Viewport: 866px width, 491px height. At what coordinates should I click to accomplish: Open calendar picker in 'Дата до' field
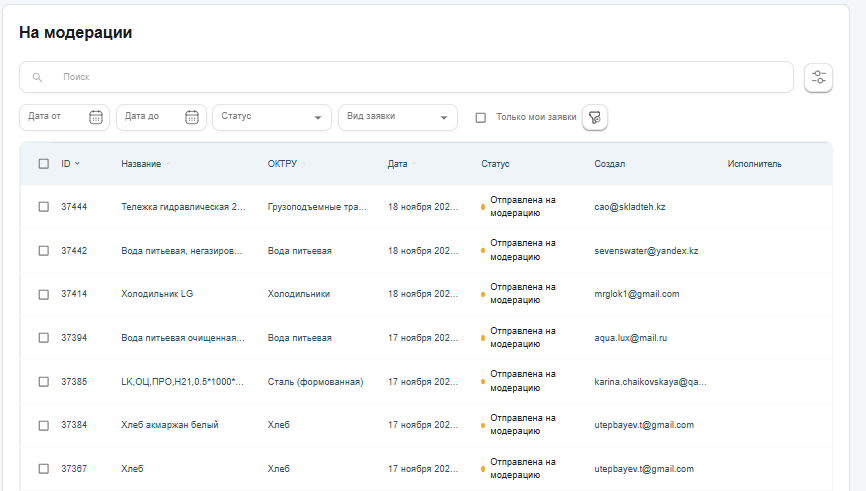pyautogui.click(x=192, y=117)
